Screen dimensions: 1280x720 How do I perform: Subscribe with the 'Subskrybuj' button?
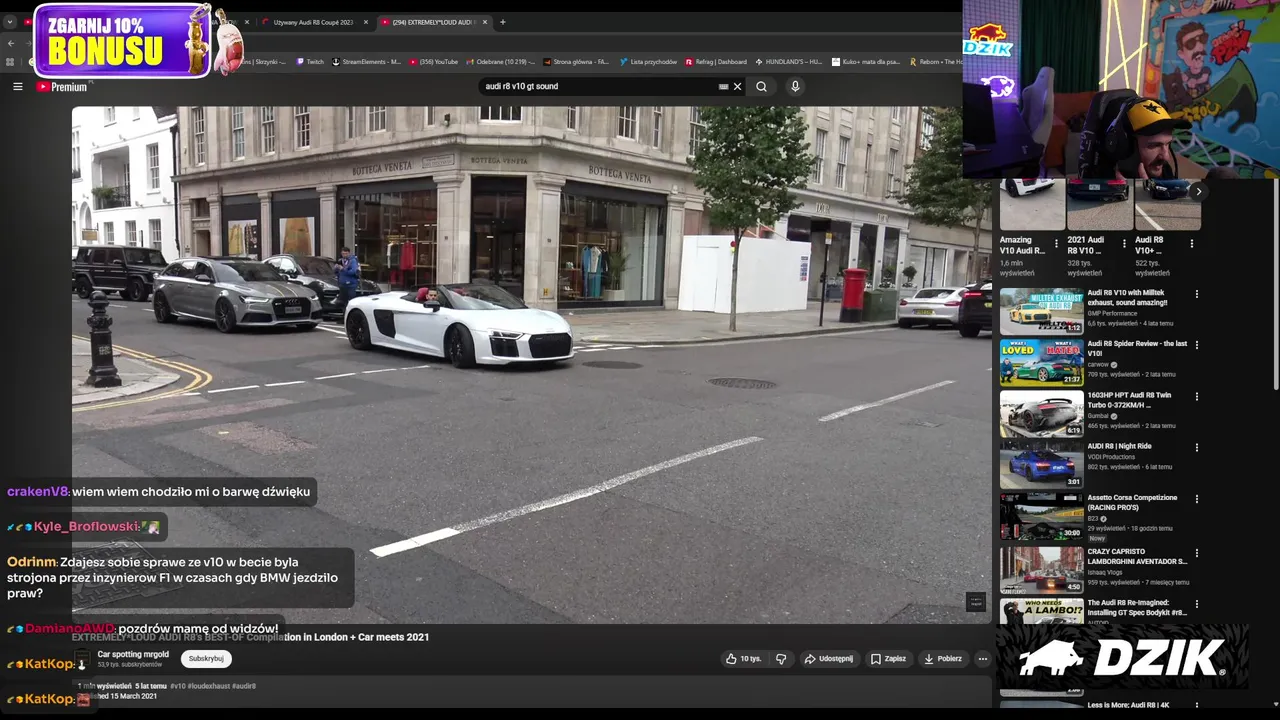[x=206, y=659]
